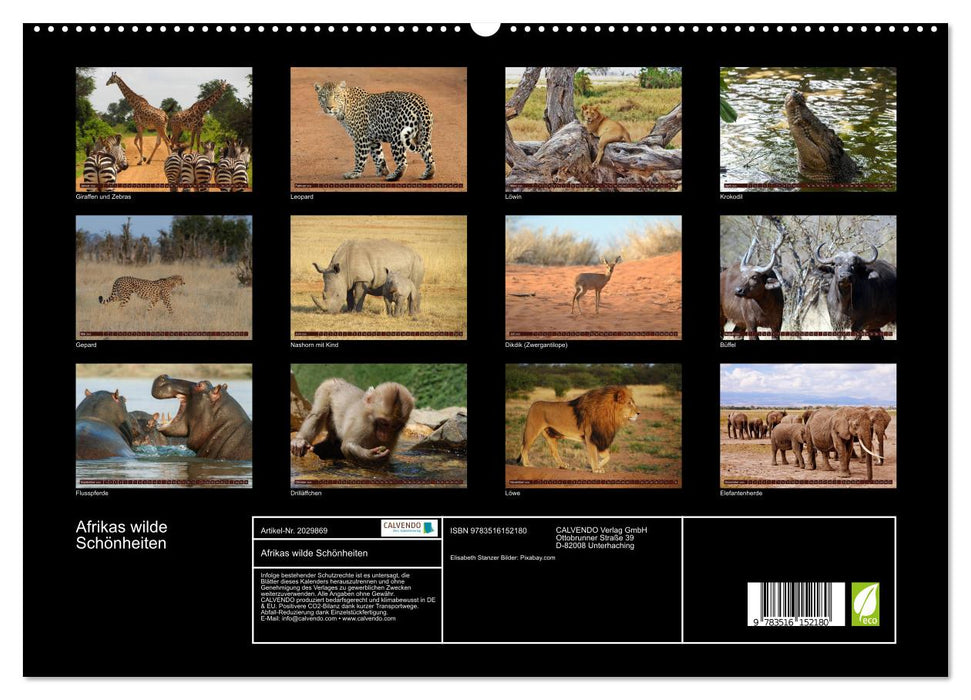Select the Giraffen und Zebras thumbnail

pyautogui.click(x=164, y=127)
